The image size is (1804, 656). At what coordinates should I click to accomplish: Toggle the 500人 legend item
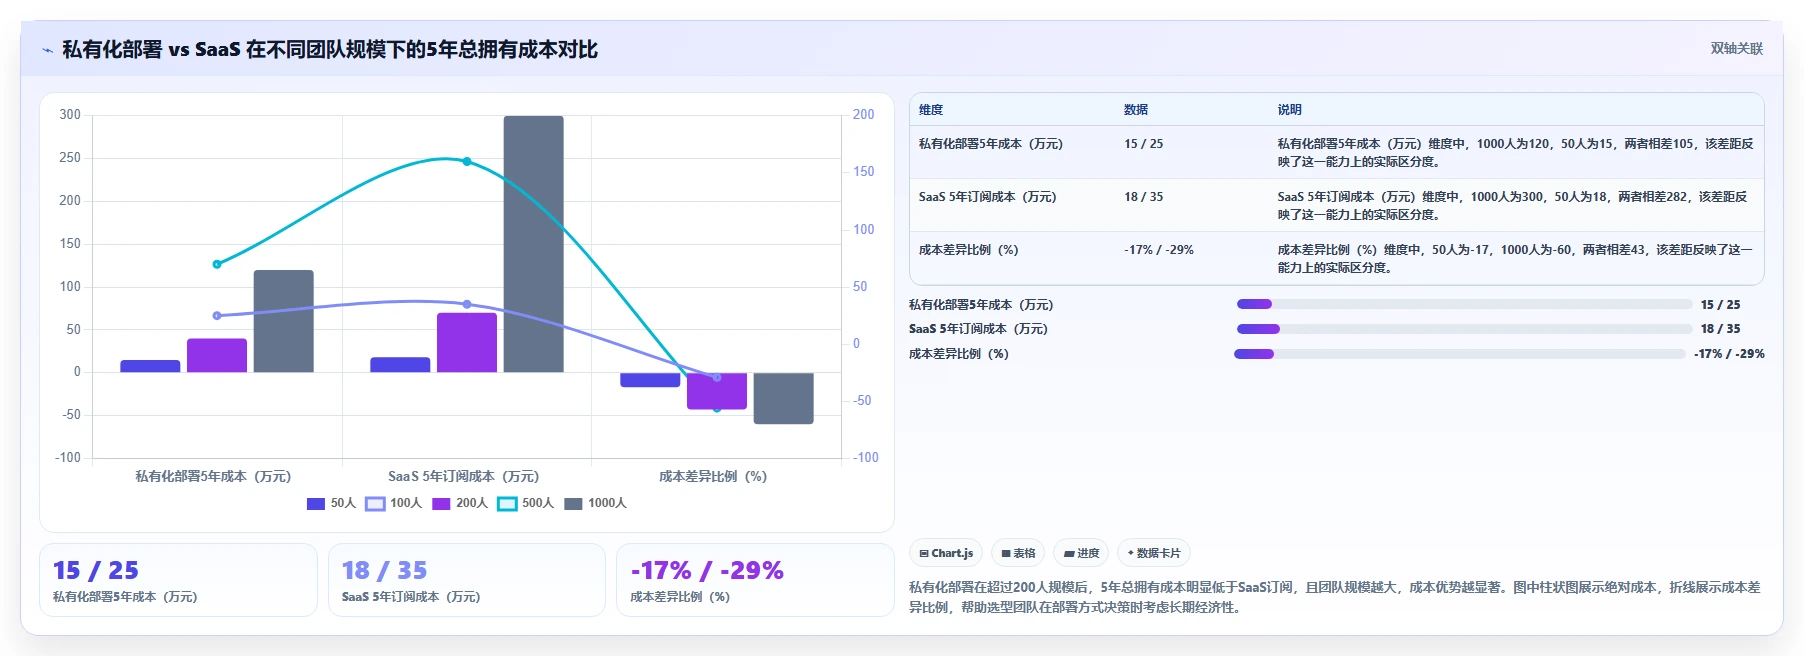[x=525, y=504]
